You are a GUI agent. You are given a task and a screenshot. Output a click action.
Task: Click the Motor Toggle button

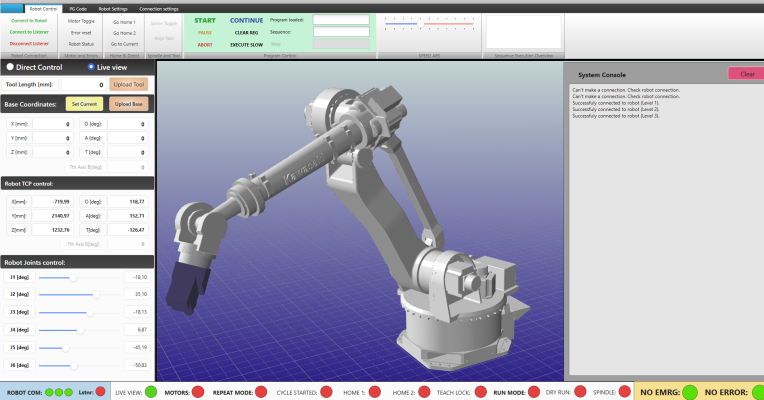pos(81,21)
